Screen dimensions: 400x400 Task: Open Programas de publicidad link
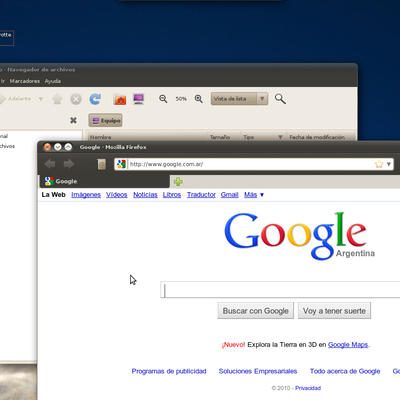(x=169, y=371)
